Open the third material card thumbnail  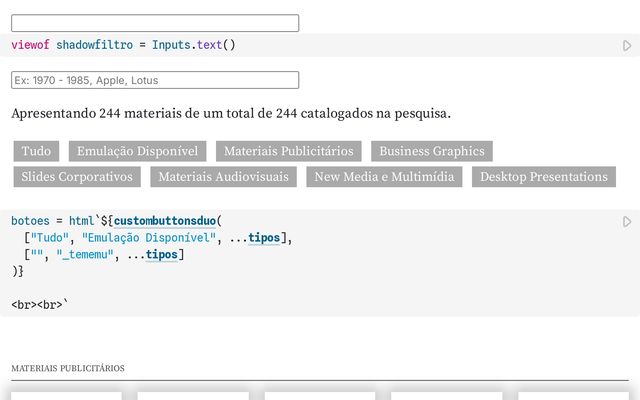point(320,395)
